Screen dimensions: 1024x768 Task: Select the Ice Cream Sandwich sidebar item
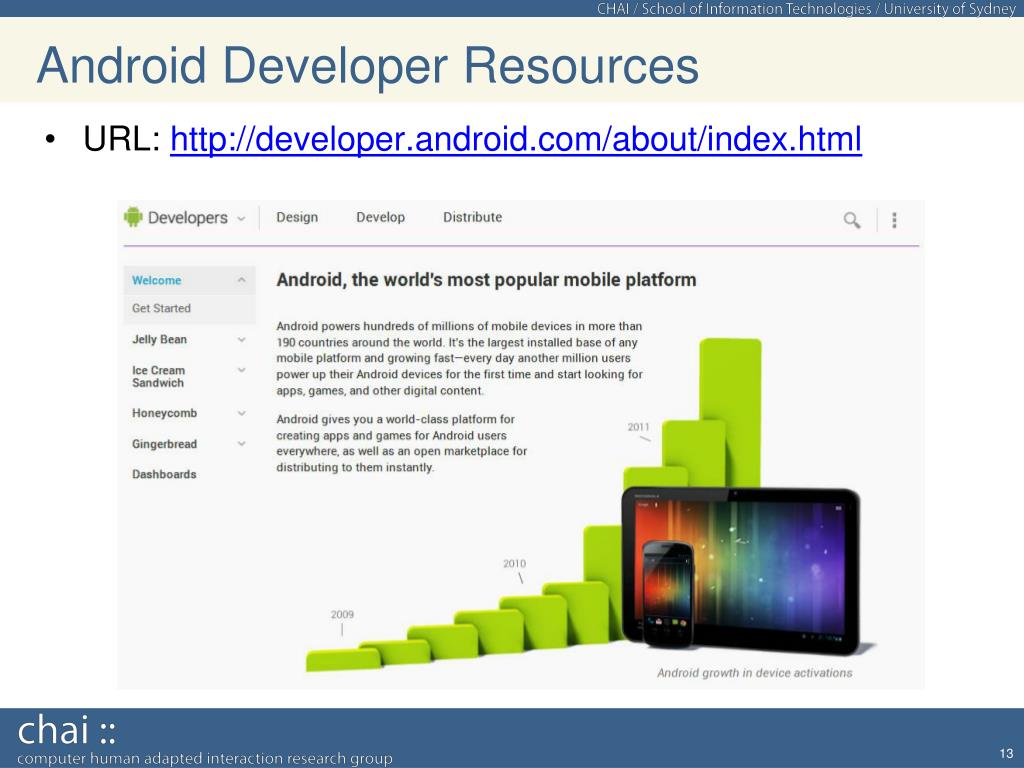pyautogui.click(x=159, y=376)
